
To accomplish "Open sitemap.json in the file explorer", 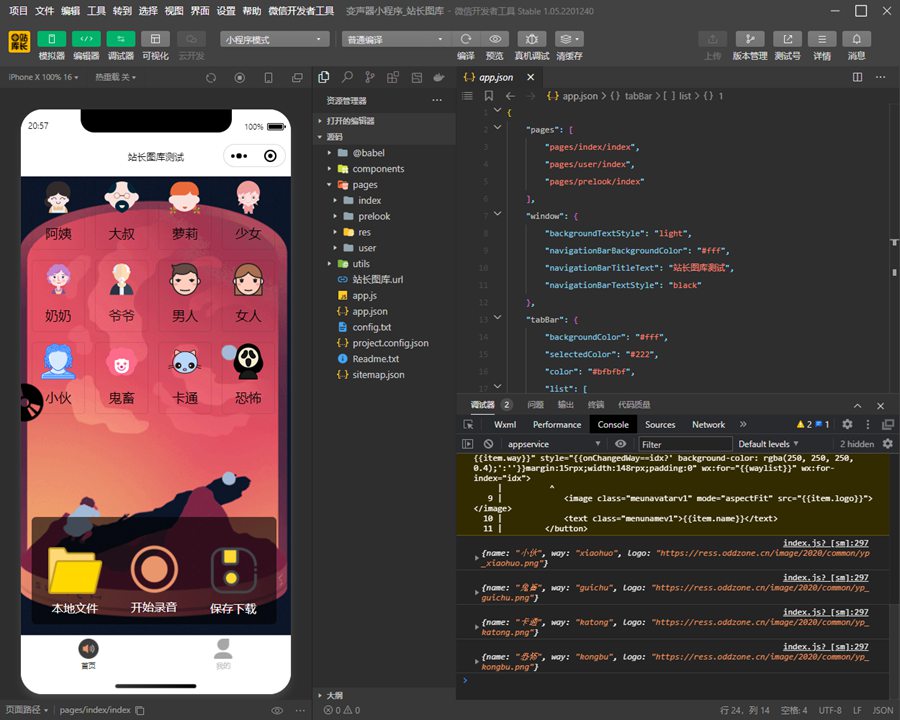I will pyautogui.click(x=378, y=375).
